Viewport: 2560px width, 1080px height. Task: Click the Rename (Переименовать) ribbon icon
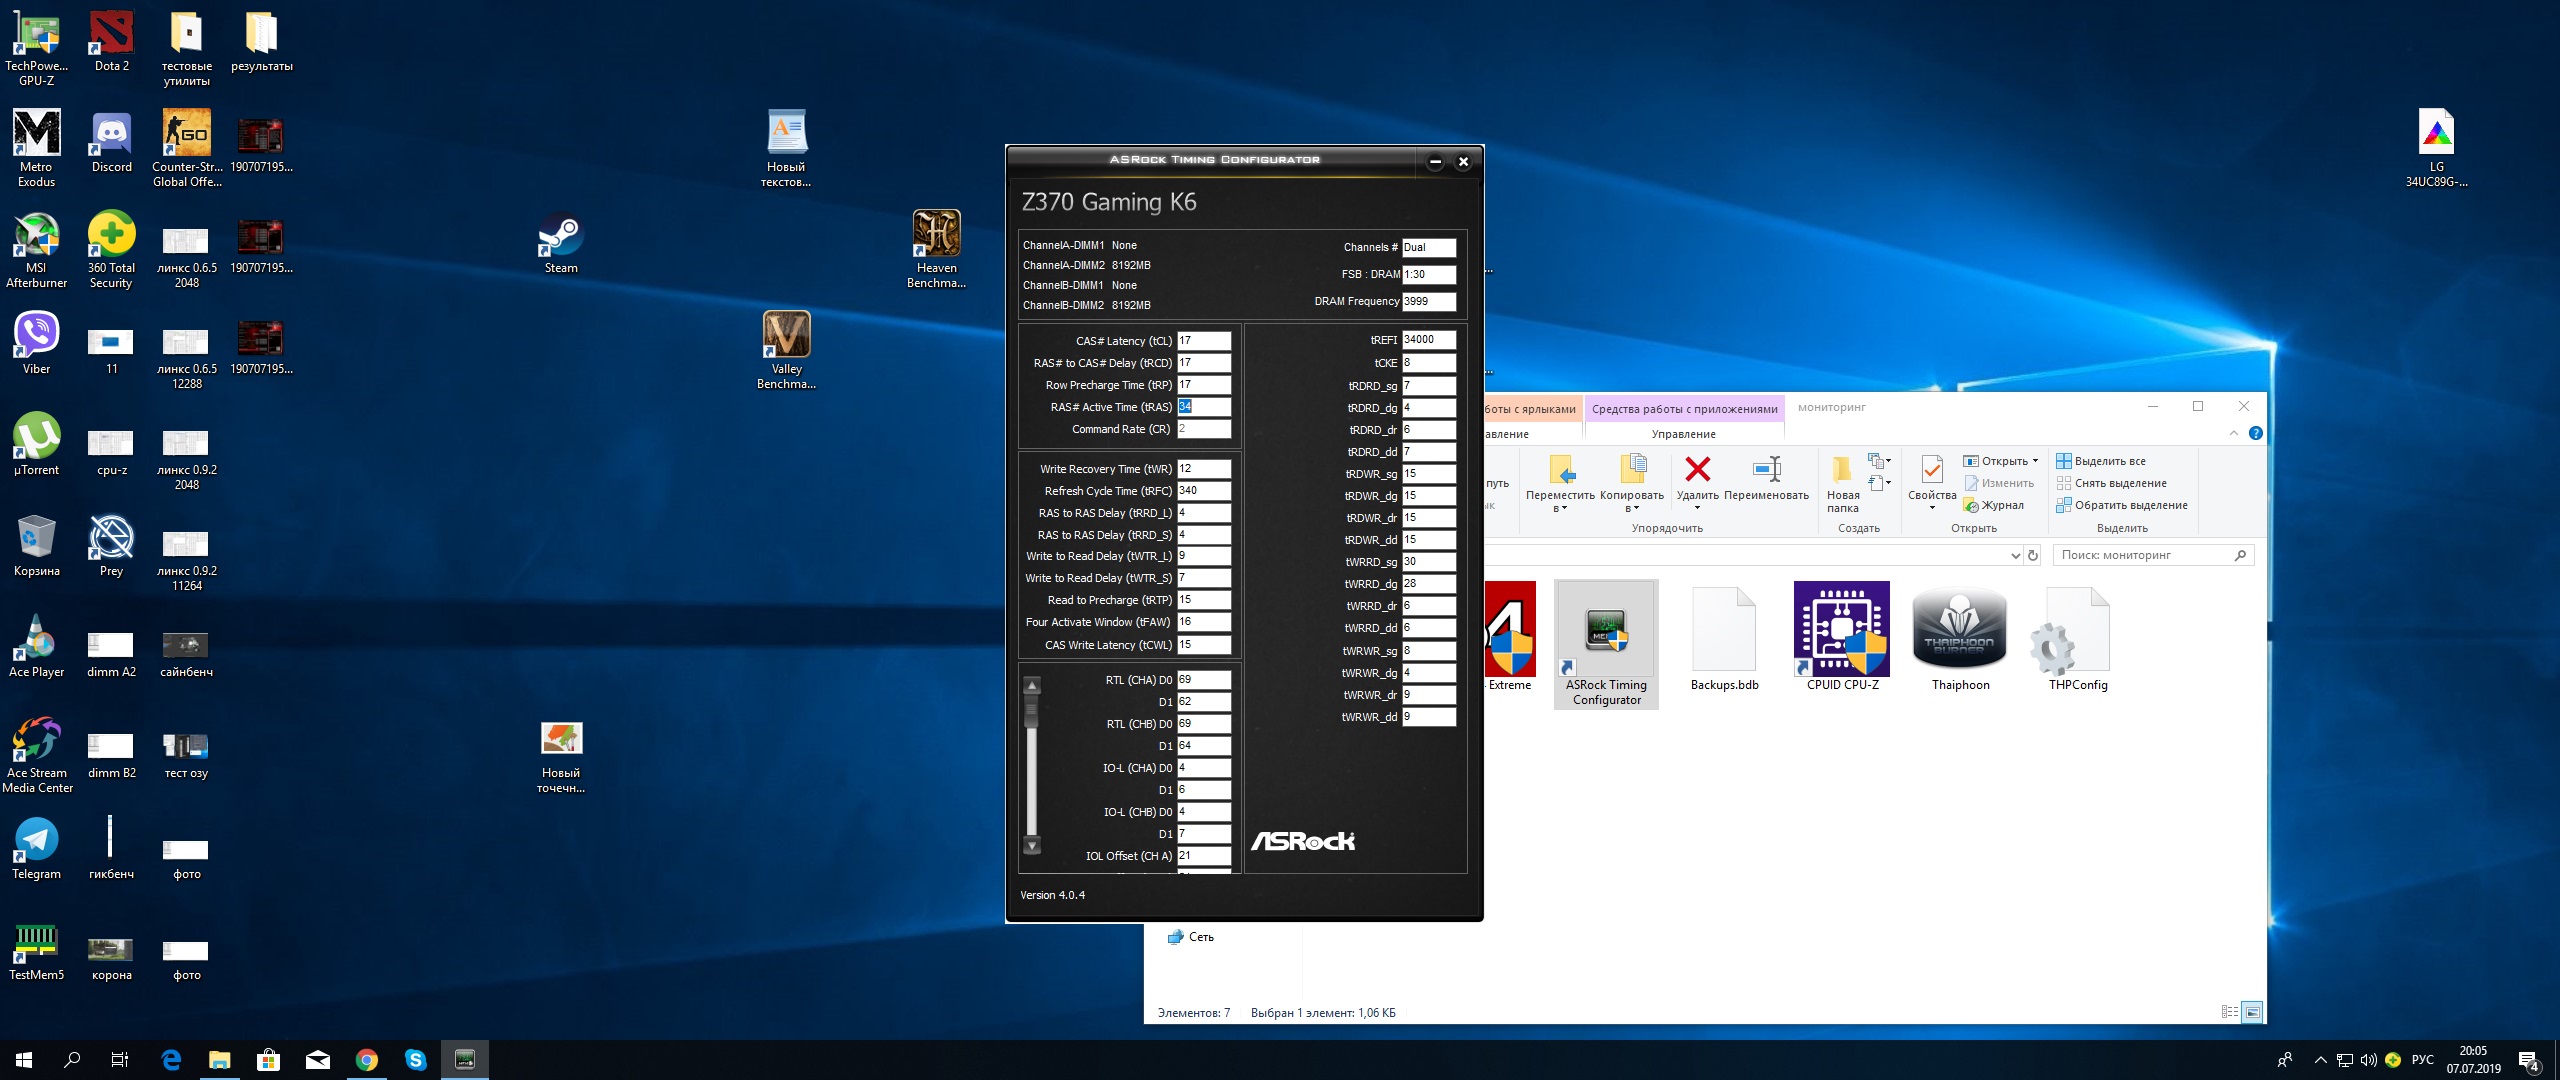click(1766, 469)
